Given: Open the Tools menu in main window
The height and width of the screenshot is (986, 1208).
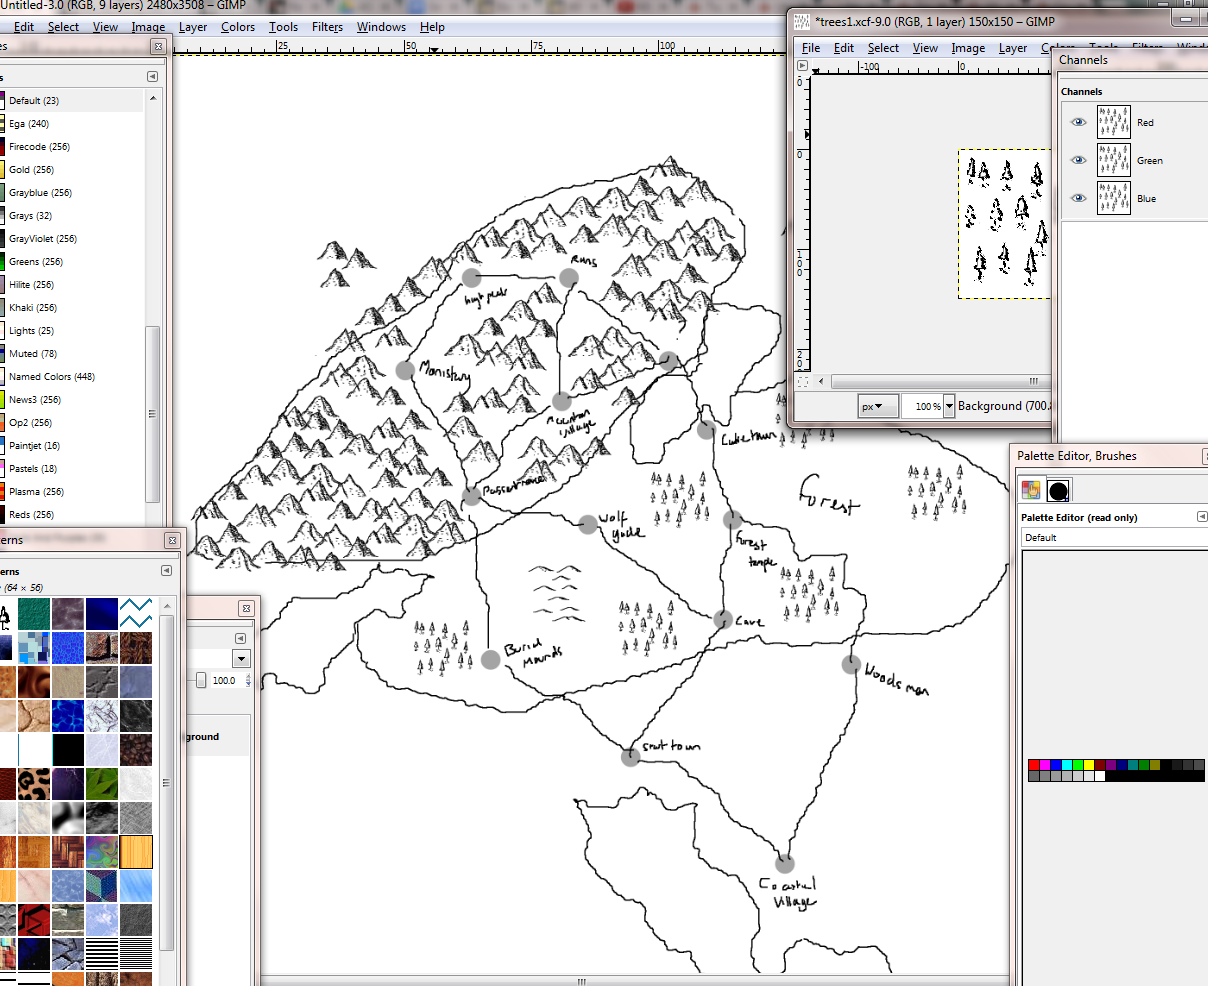Looking at the screenshot, I should 283,27.
